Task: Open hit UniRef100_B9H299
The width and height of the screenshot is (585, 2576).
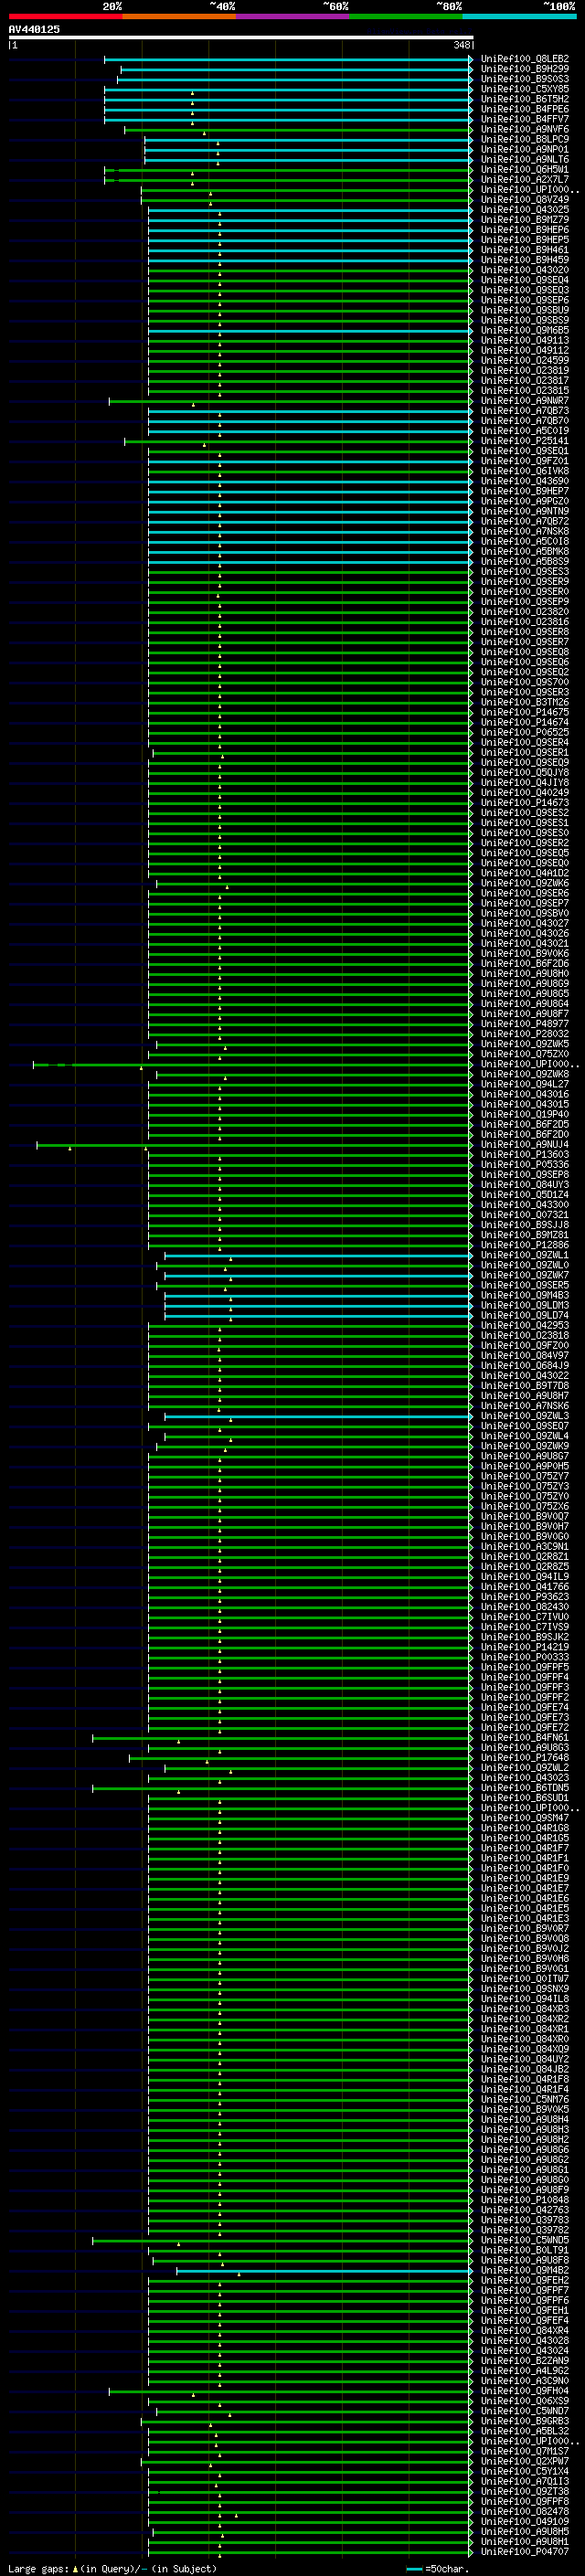Action: (525, 69)
